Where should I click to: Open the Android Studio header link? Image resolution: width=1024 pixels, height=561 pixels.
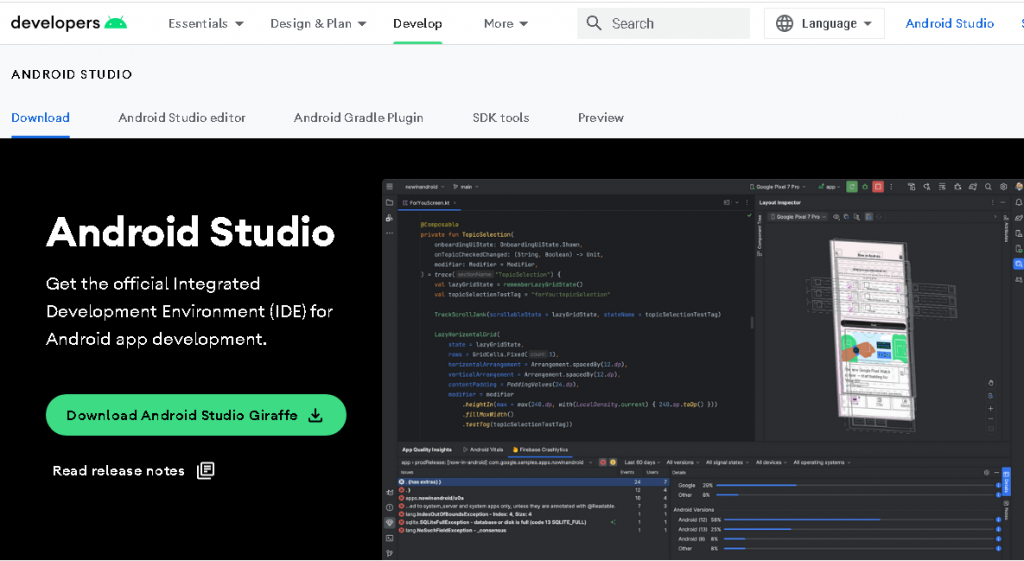click(x=950, y=24)
